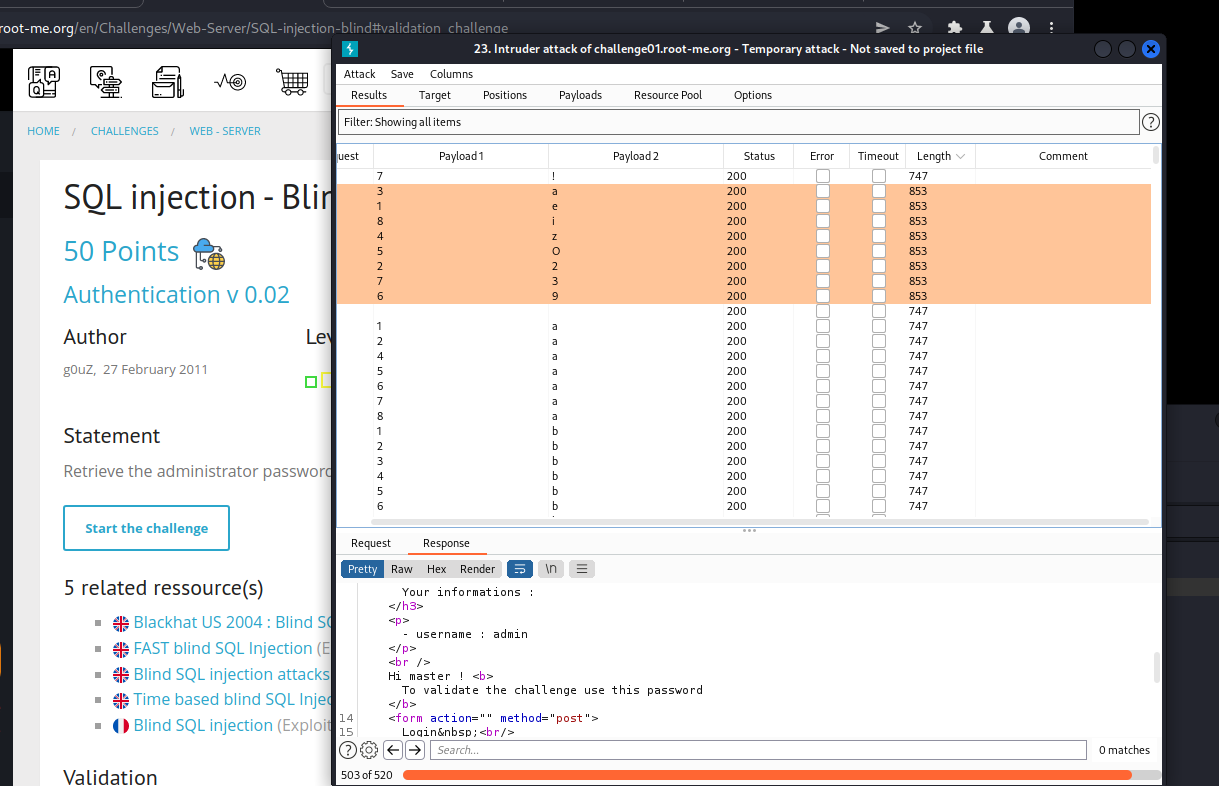Viewport: 1219px width, 786px height.
Task: Select the Render view of the response
Action: [478, 569]
